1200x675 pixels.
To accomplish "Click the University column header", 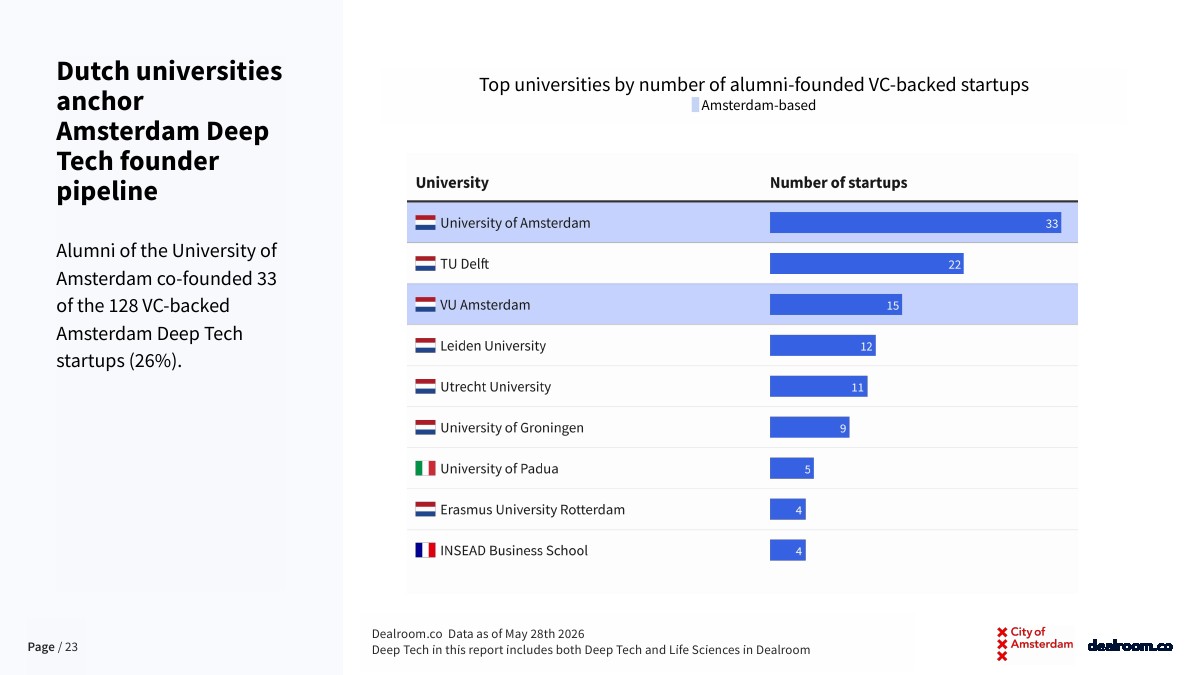I will [452, 183].
